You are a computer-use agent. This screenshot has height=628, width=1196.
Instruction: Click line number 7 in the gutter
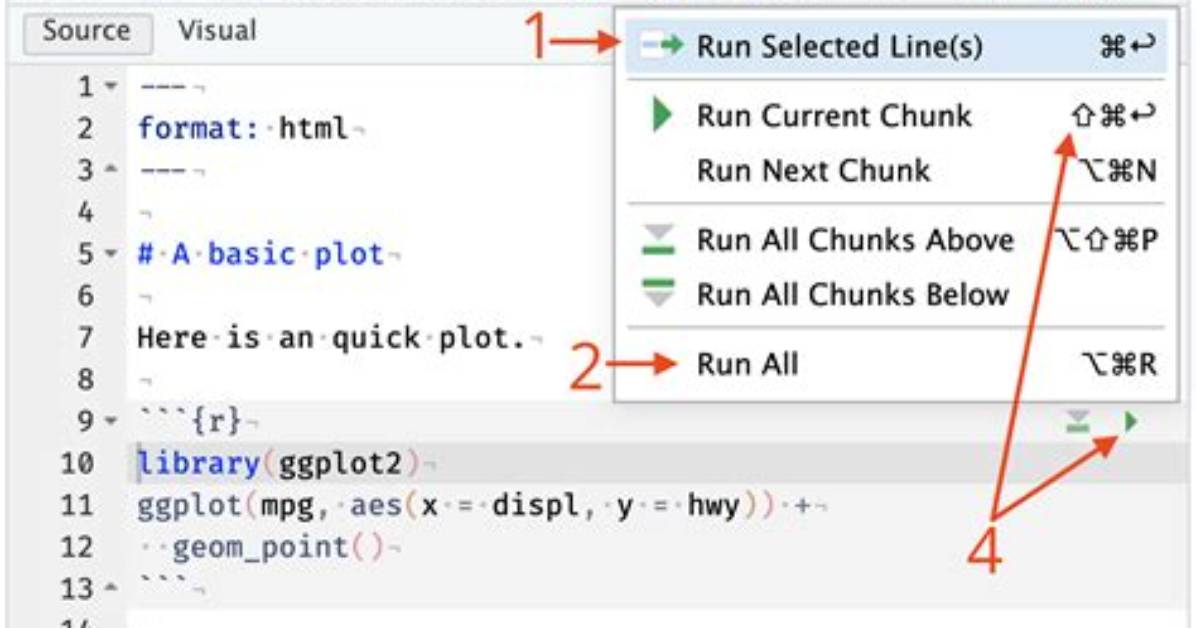pos(85,337)
